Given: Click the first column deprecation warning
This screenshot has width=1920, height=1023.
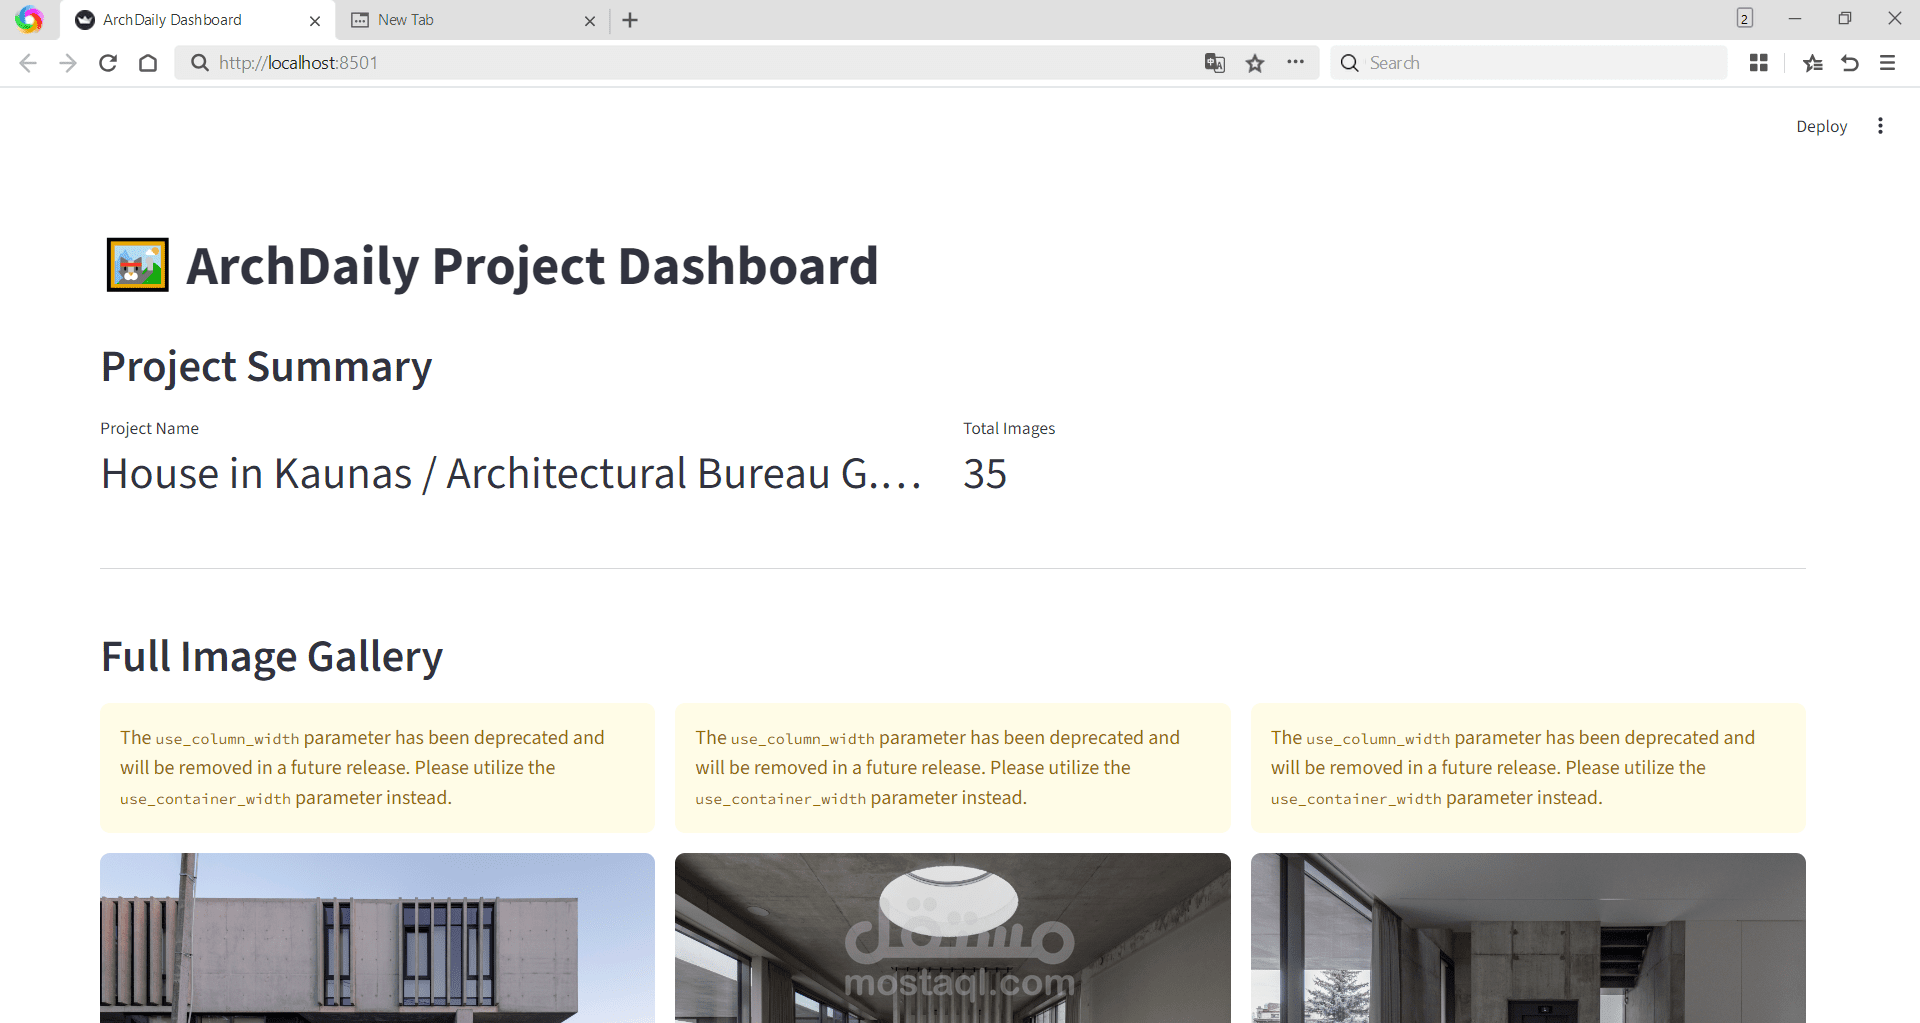Looking at the screenshot, I should (377, 768).
